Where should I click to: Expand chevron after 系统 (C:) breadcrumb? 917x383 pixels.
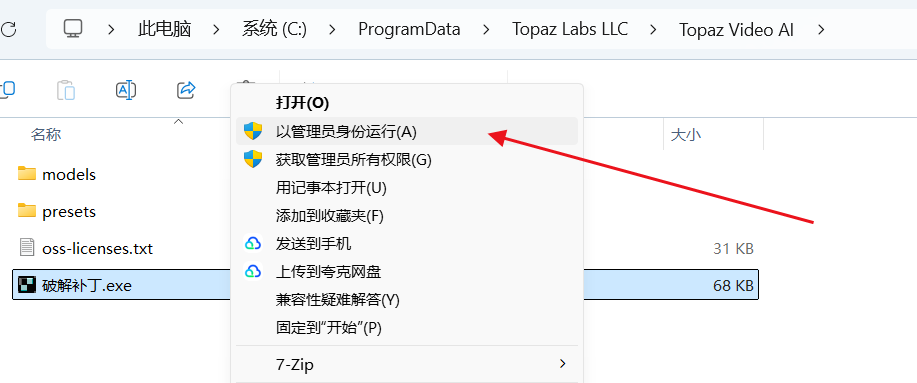[x=332, y=29]
